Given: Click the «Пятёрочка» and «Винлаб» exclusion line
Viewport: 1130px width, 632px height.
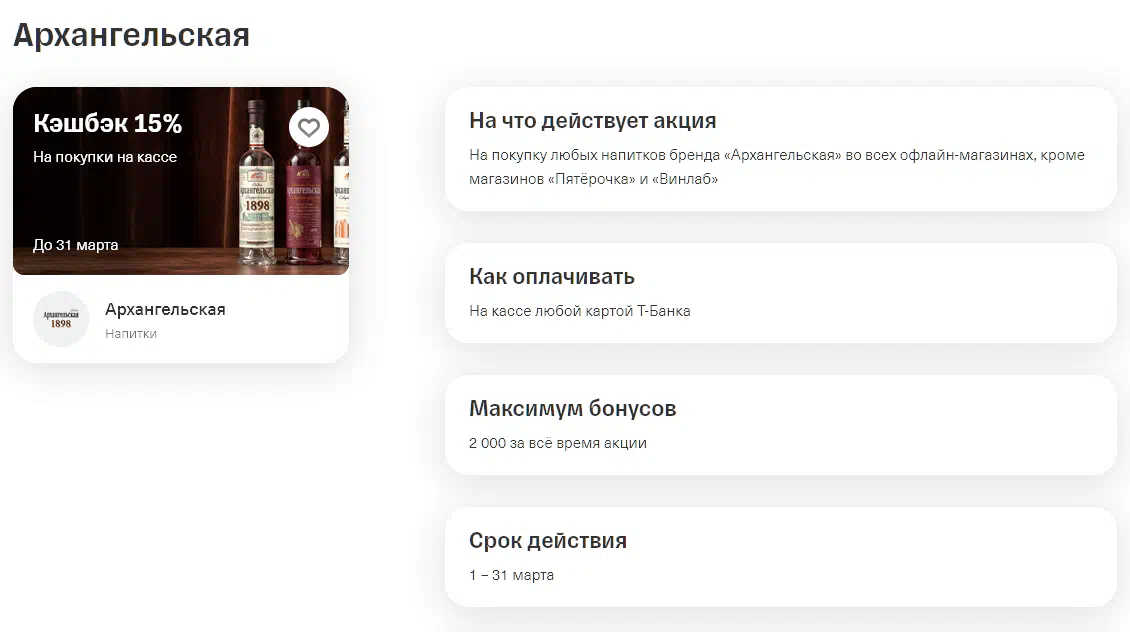Looking at the screenshot, I should click(593, 179).
